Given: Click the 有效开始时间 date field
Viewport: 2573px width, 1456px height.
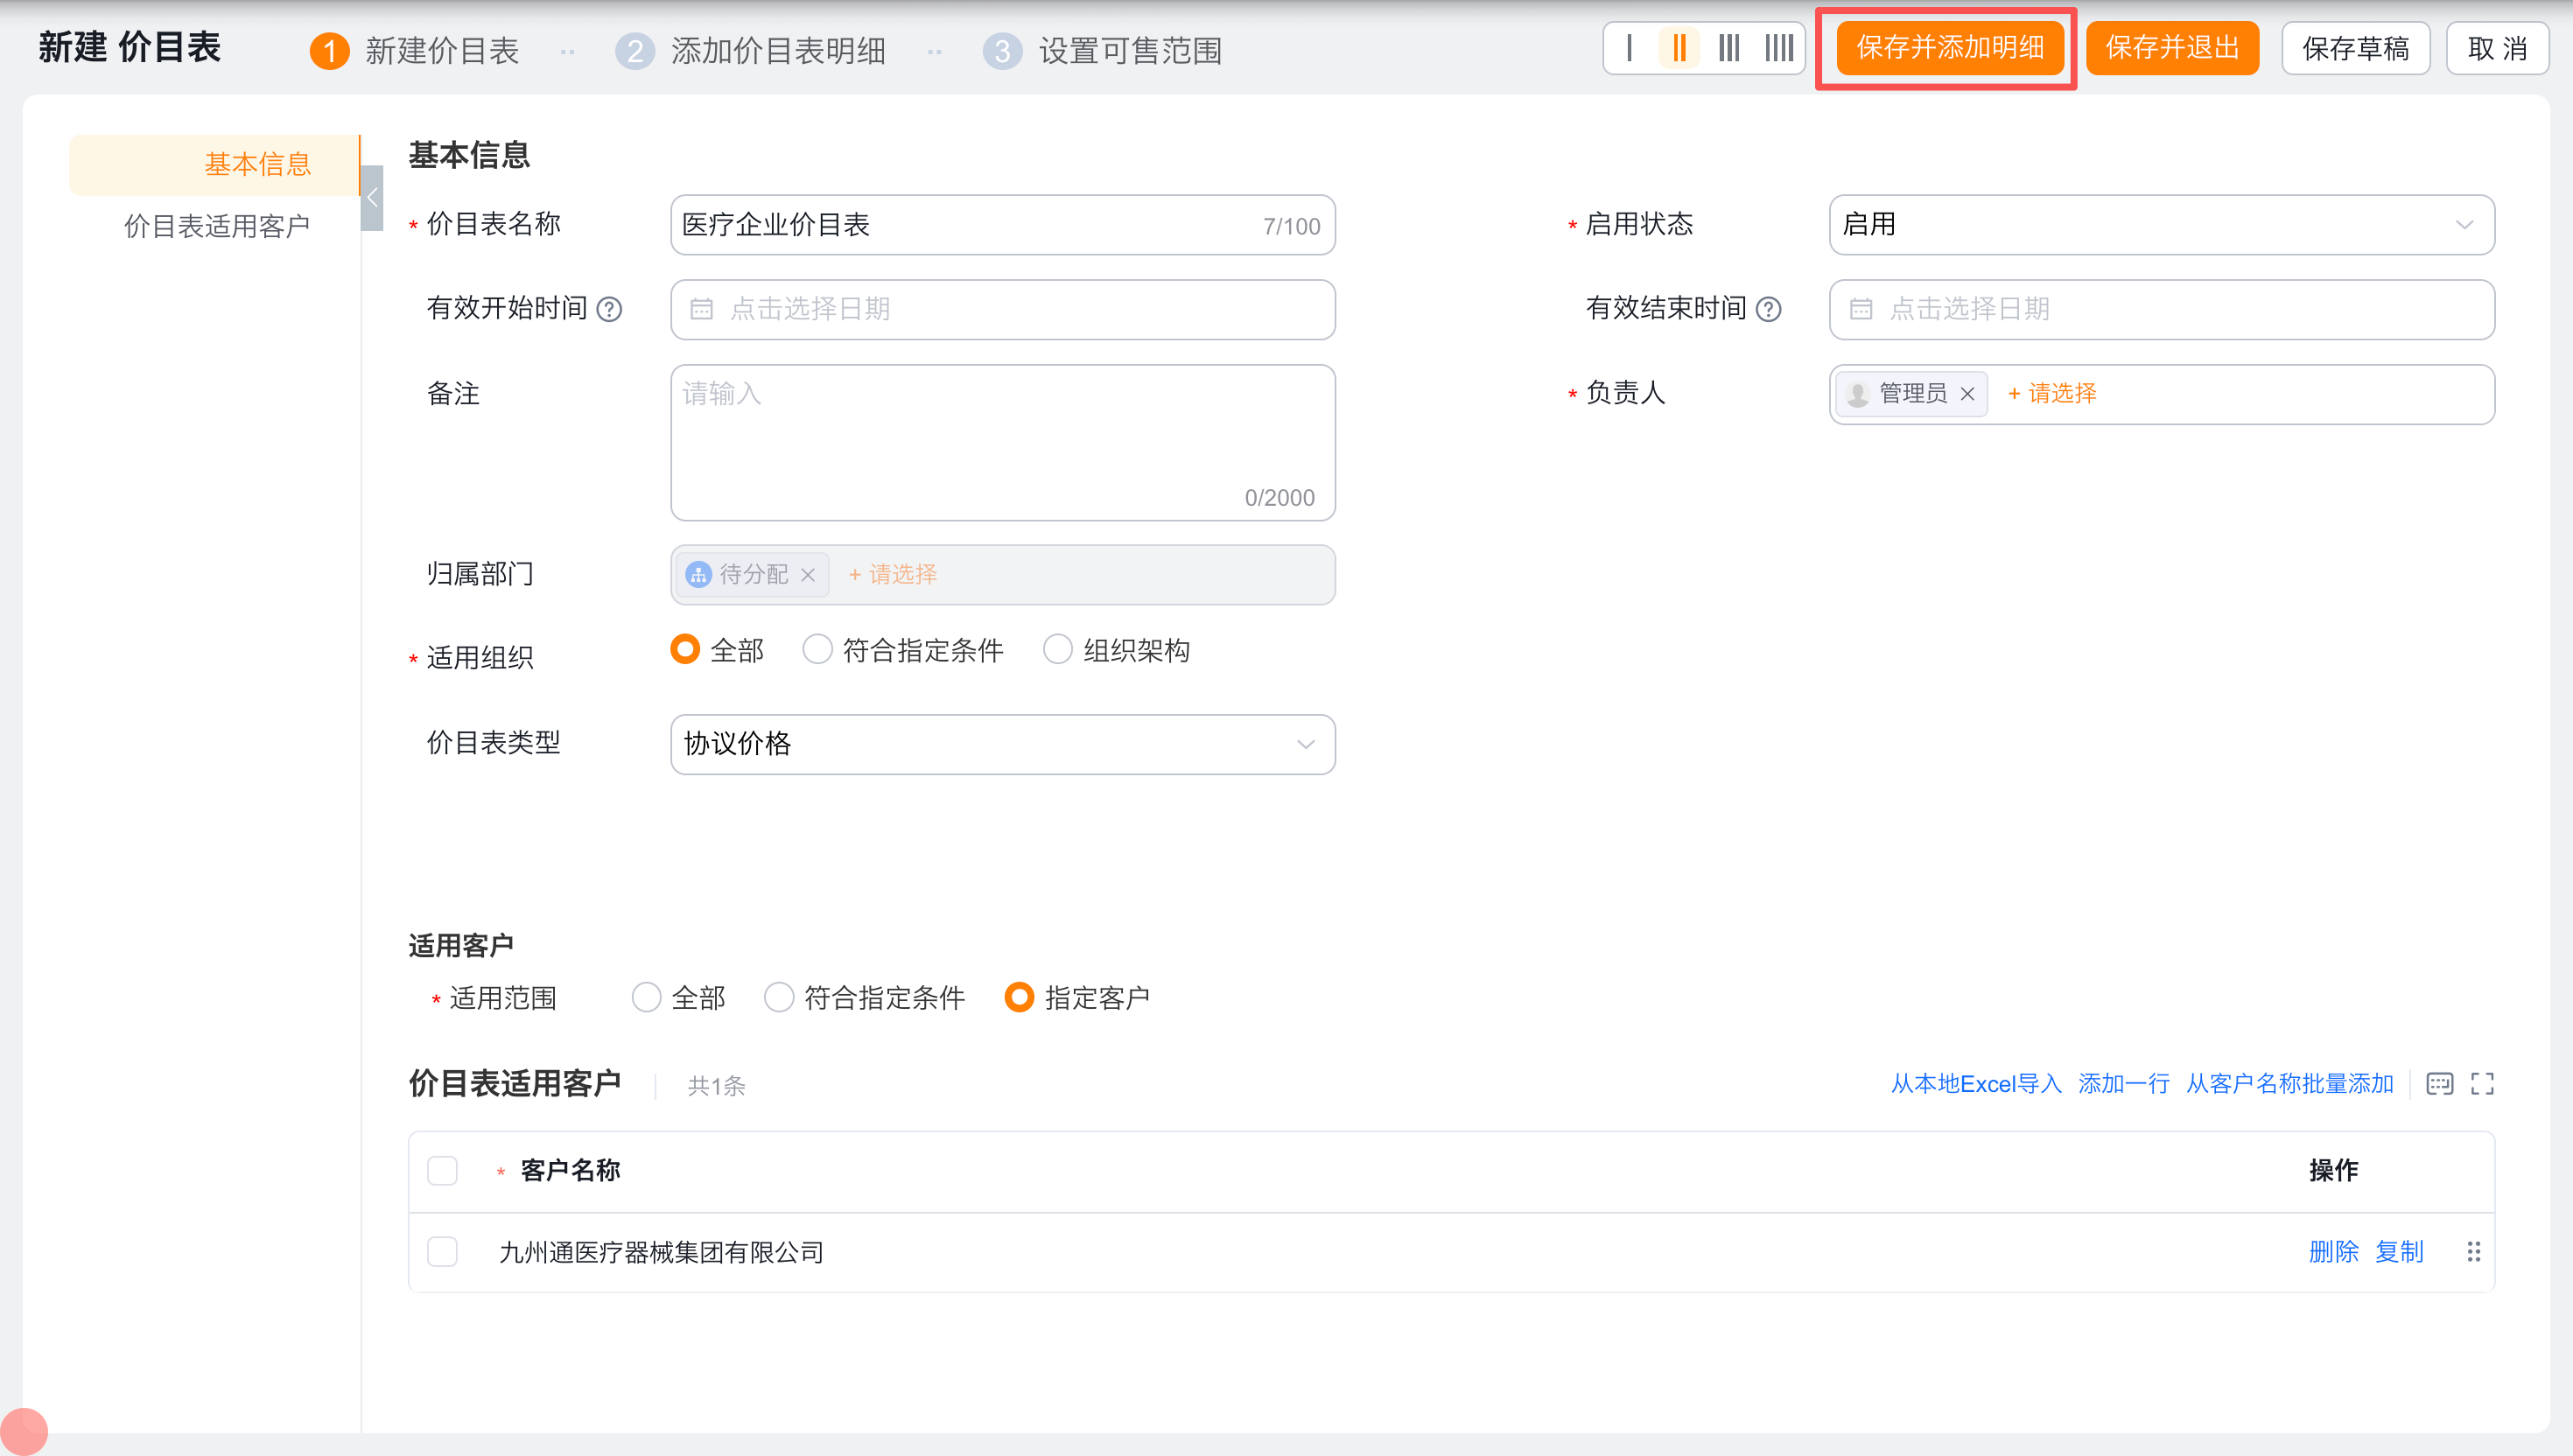Looking at the screenshot, I should [x=1002, y=309].
